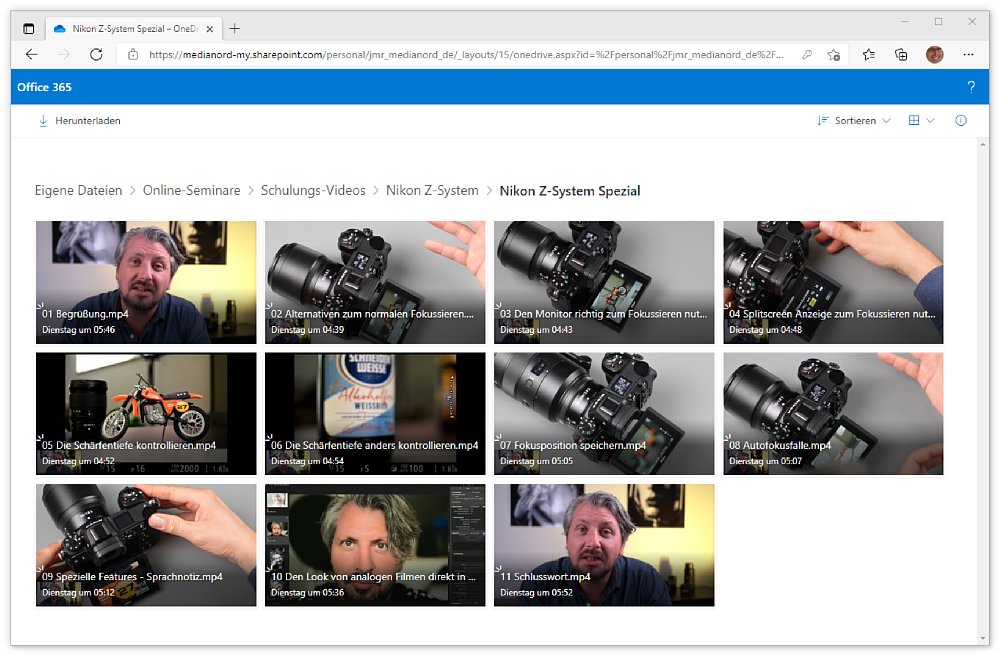
Task: Click the Office 365 help question mark
Action: [971, 87]
